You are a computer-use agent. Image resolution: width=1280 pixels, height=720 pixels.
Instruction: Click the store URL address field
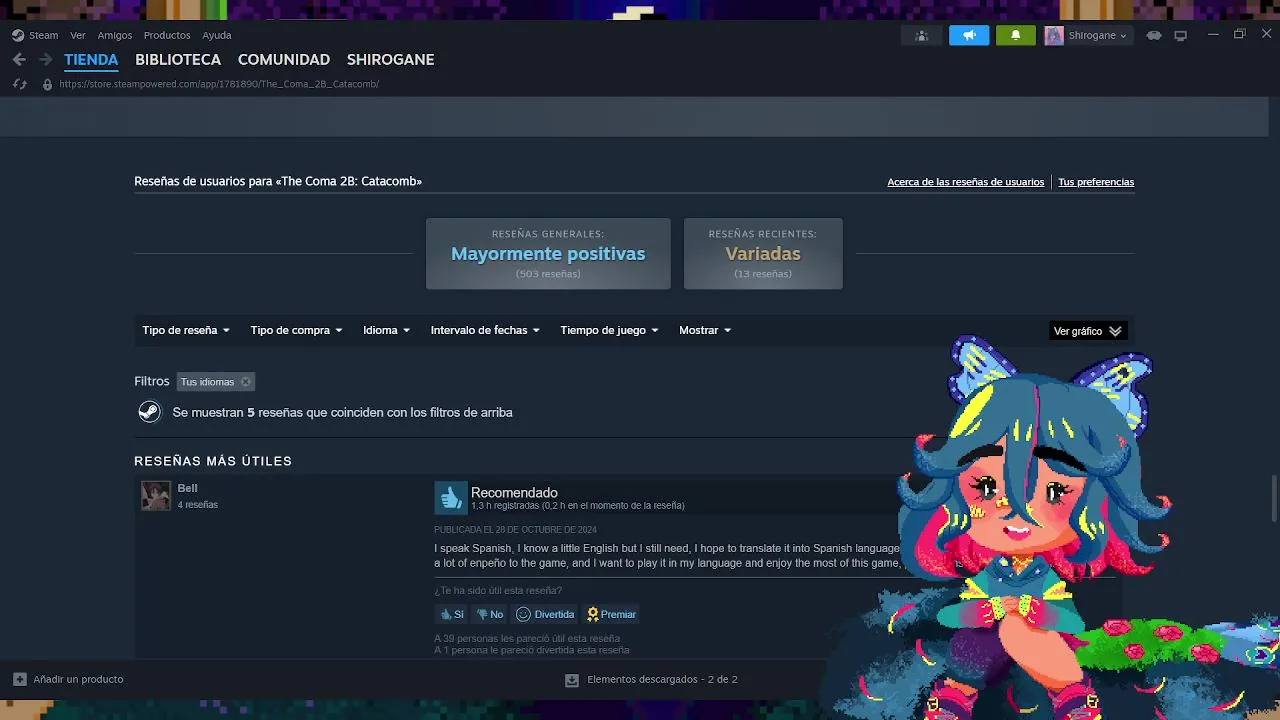[x=219, y=84]
